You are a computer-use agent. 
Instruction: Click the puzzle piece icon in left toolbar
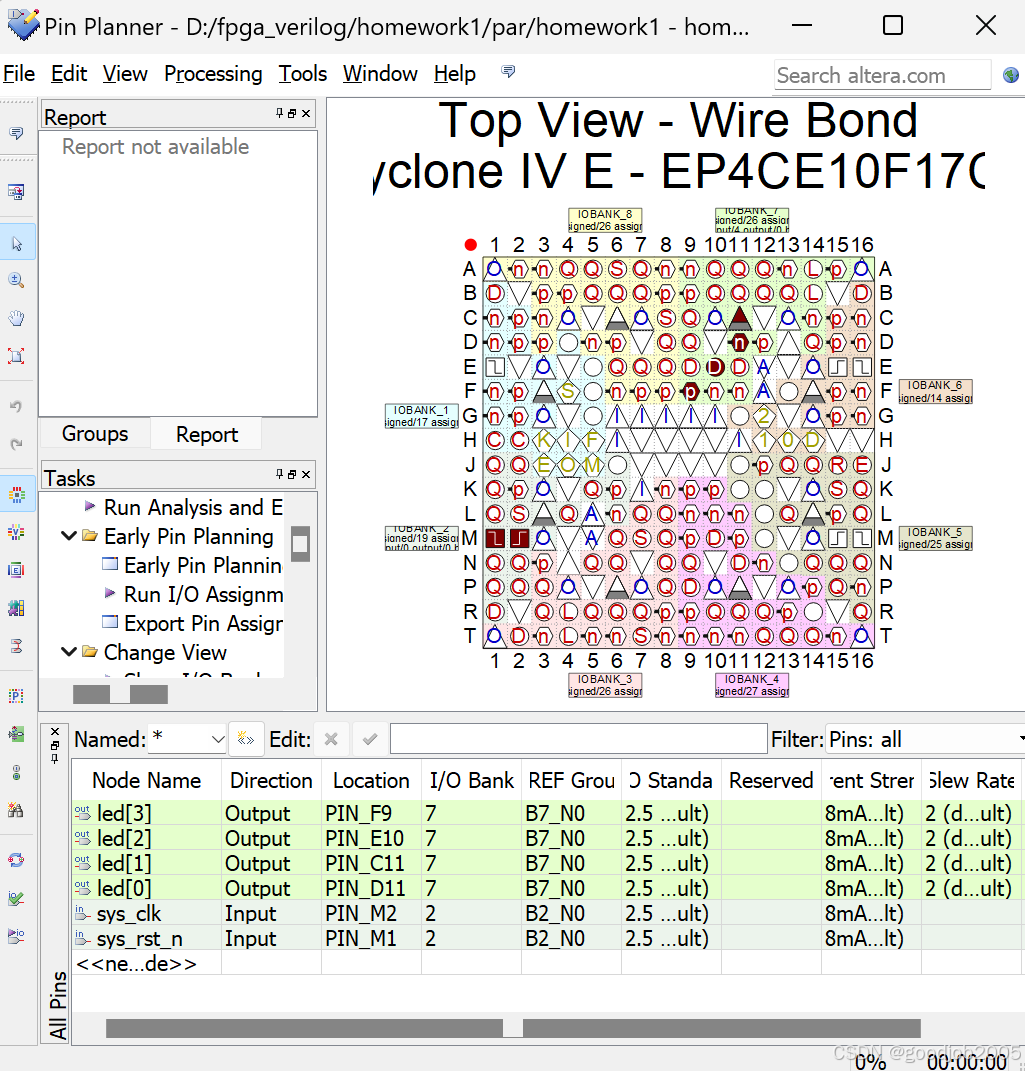click(16, 607)
